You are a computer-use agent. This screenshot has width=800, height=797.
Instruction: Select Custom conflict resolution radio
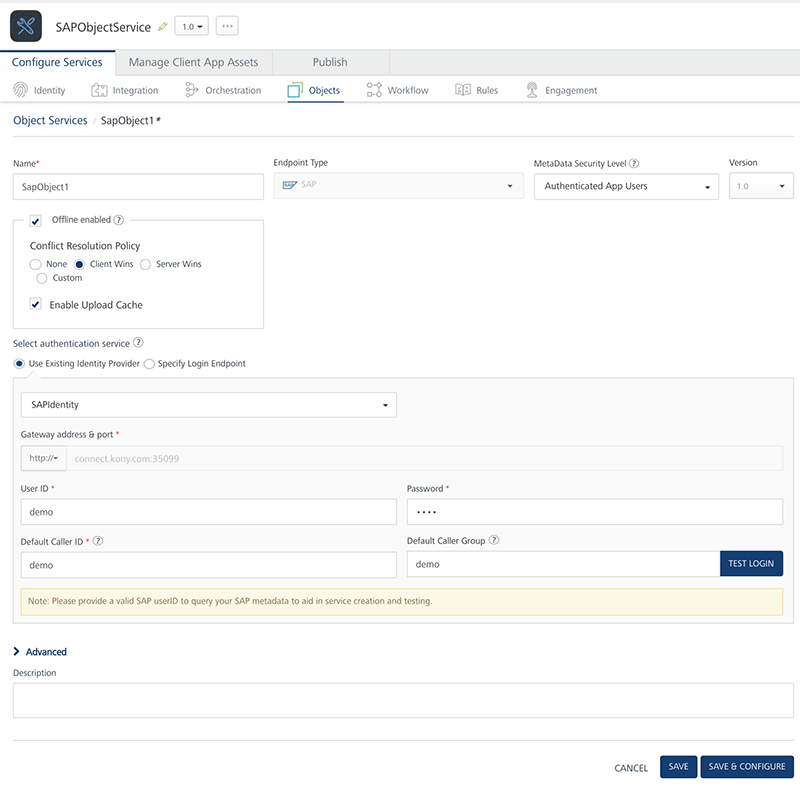tap(42, 278)
